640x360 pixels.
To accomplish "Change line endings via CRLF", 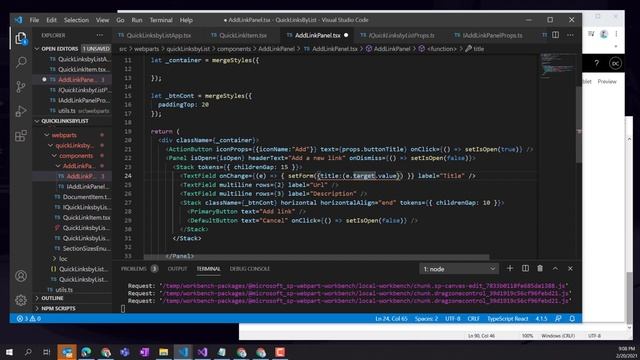I will (473, 318).
